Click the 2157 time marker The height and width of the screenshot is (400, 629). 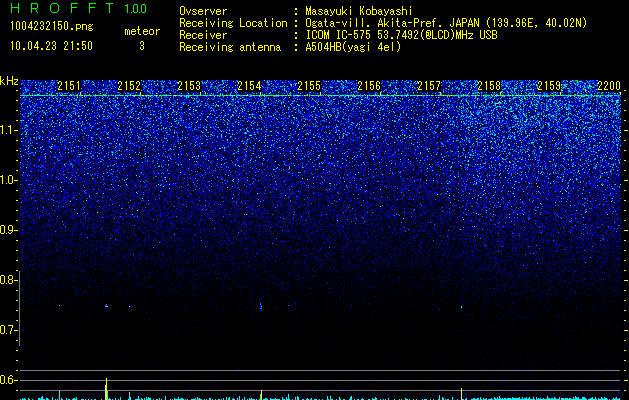429,86
